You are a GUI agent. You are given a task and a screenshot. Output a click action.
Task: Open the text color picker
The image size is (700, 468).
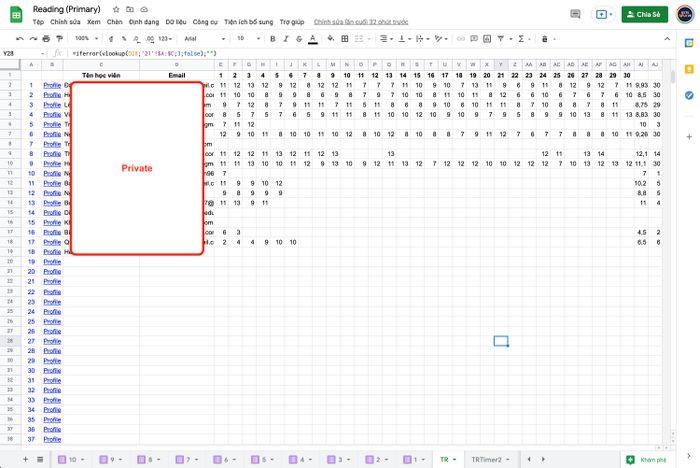click(313, 39)
